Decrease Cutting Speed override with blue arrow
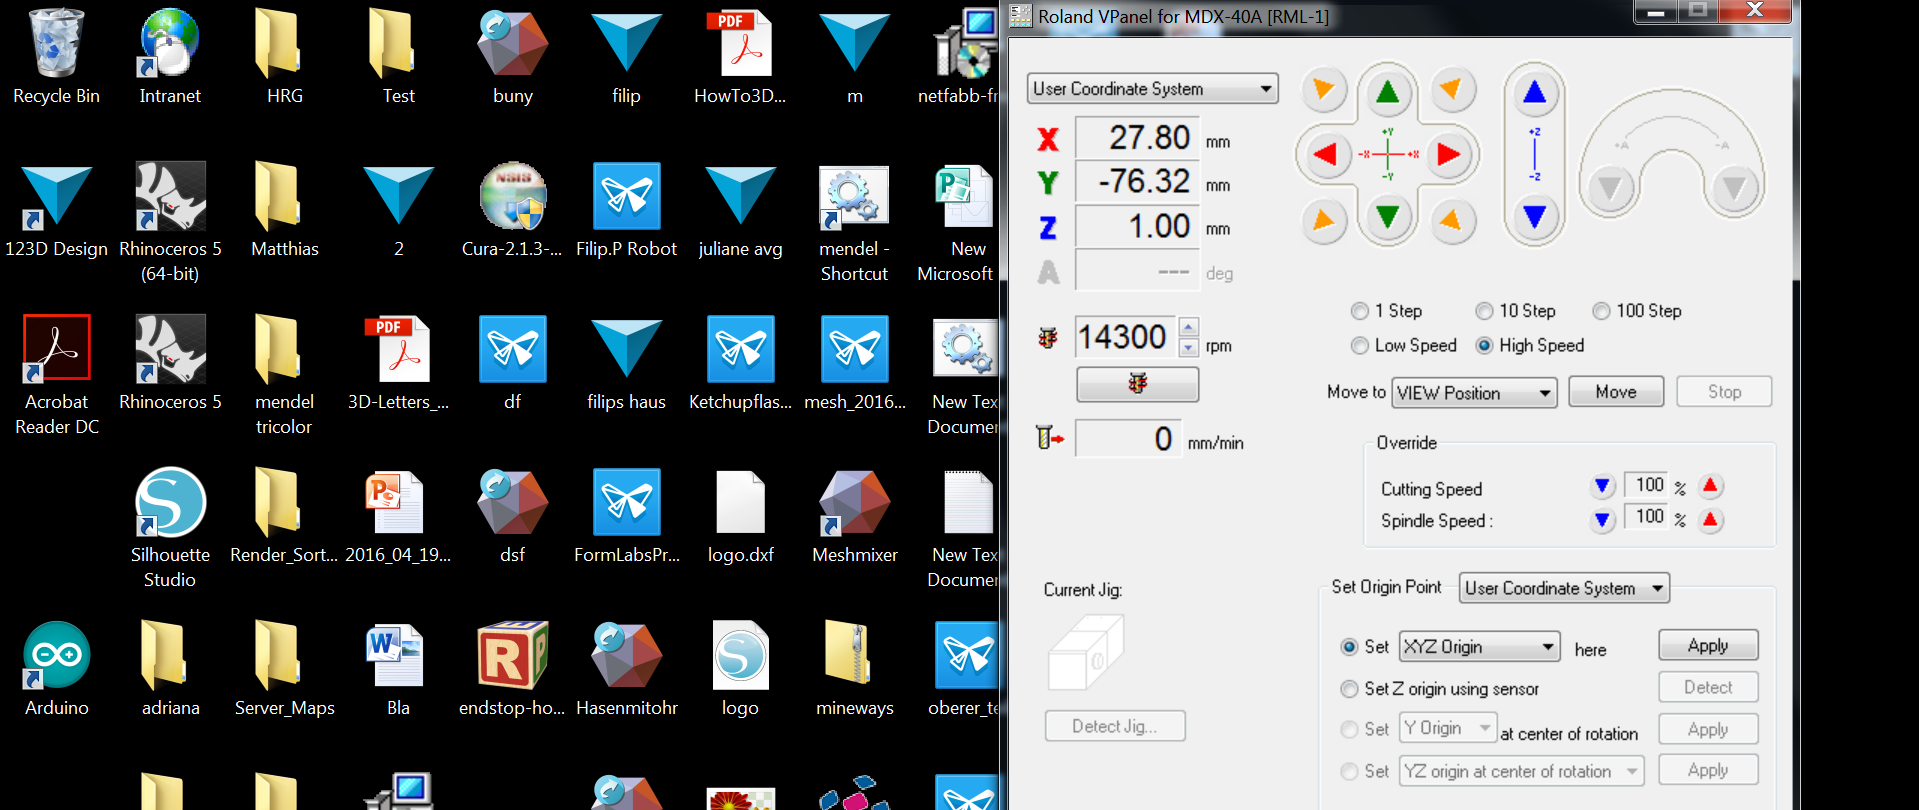Screen dimensions: 1919x810 tap(1602, 486)
